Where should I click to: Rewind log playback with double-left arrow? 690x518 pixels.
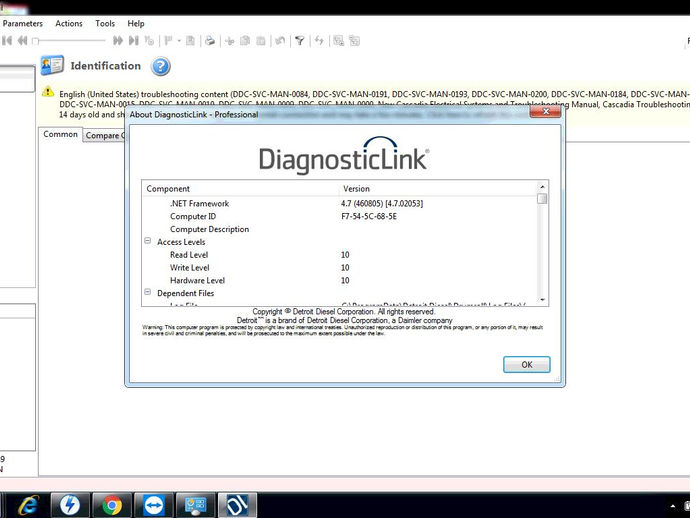(x=22, y=41)
